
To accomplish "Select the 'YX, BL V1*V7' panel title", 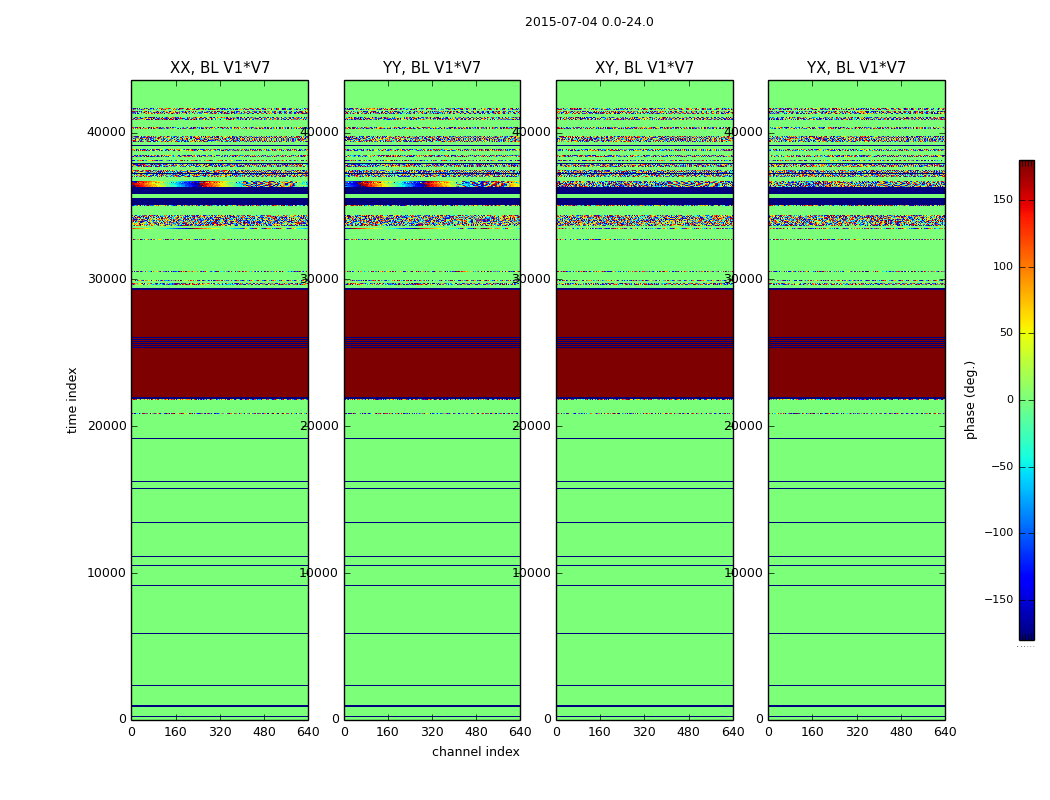I will (856, 68).
